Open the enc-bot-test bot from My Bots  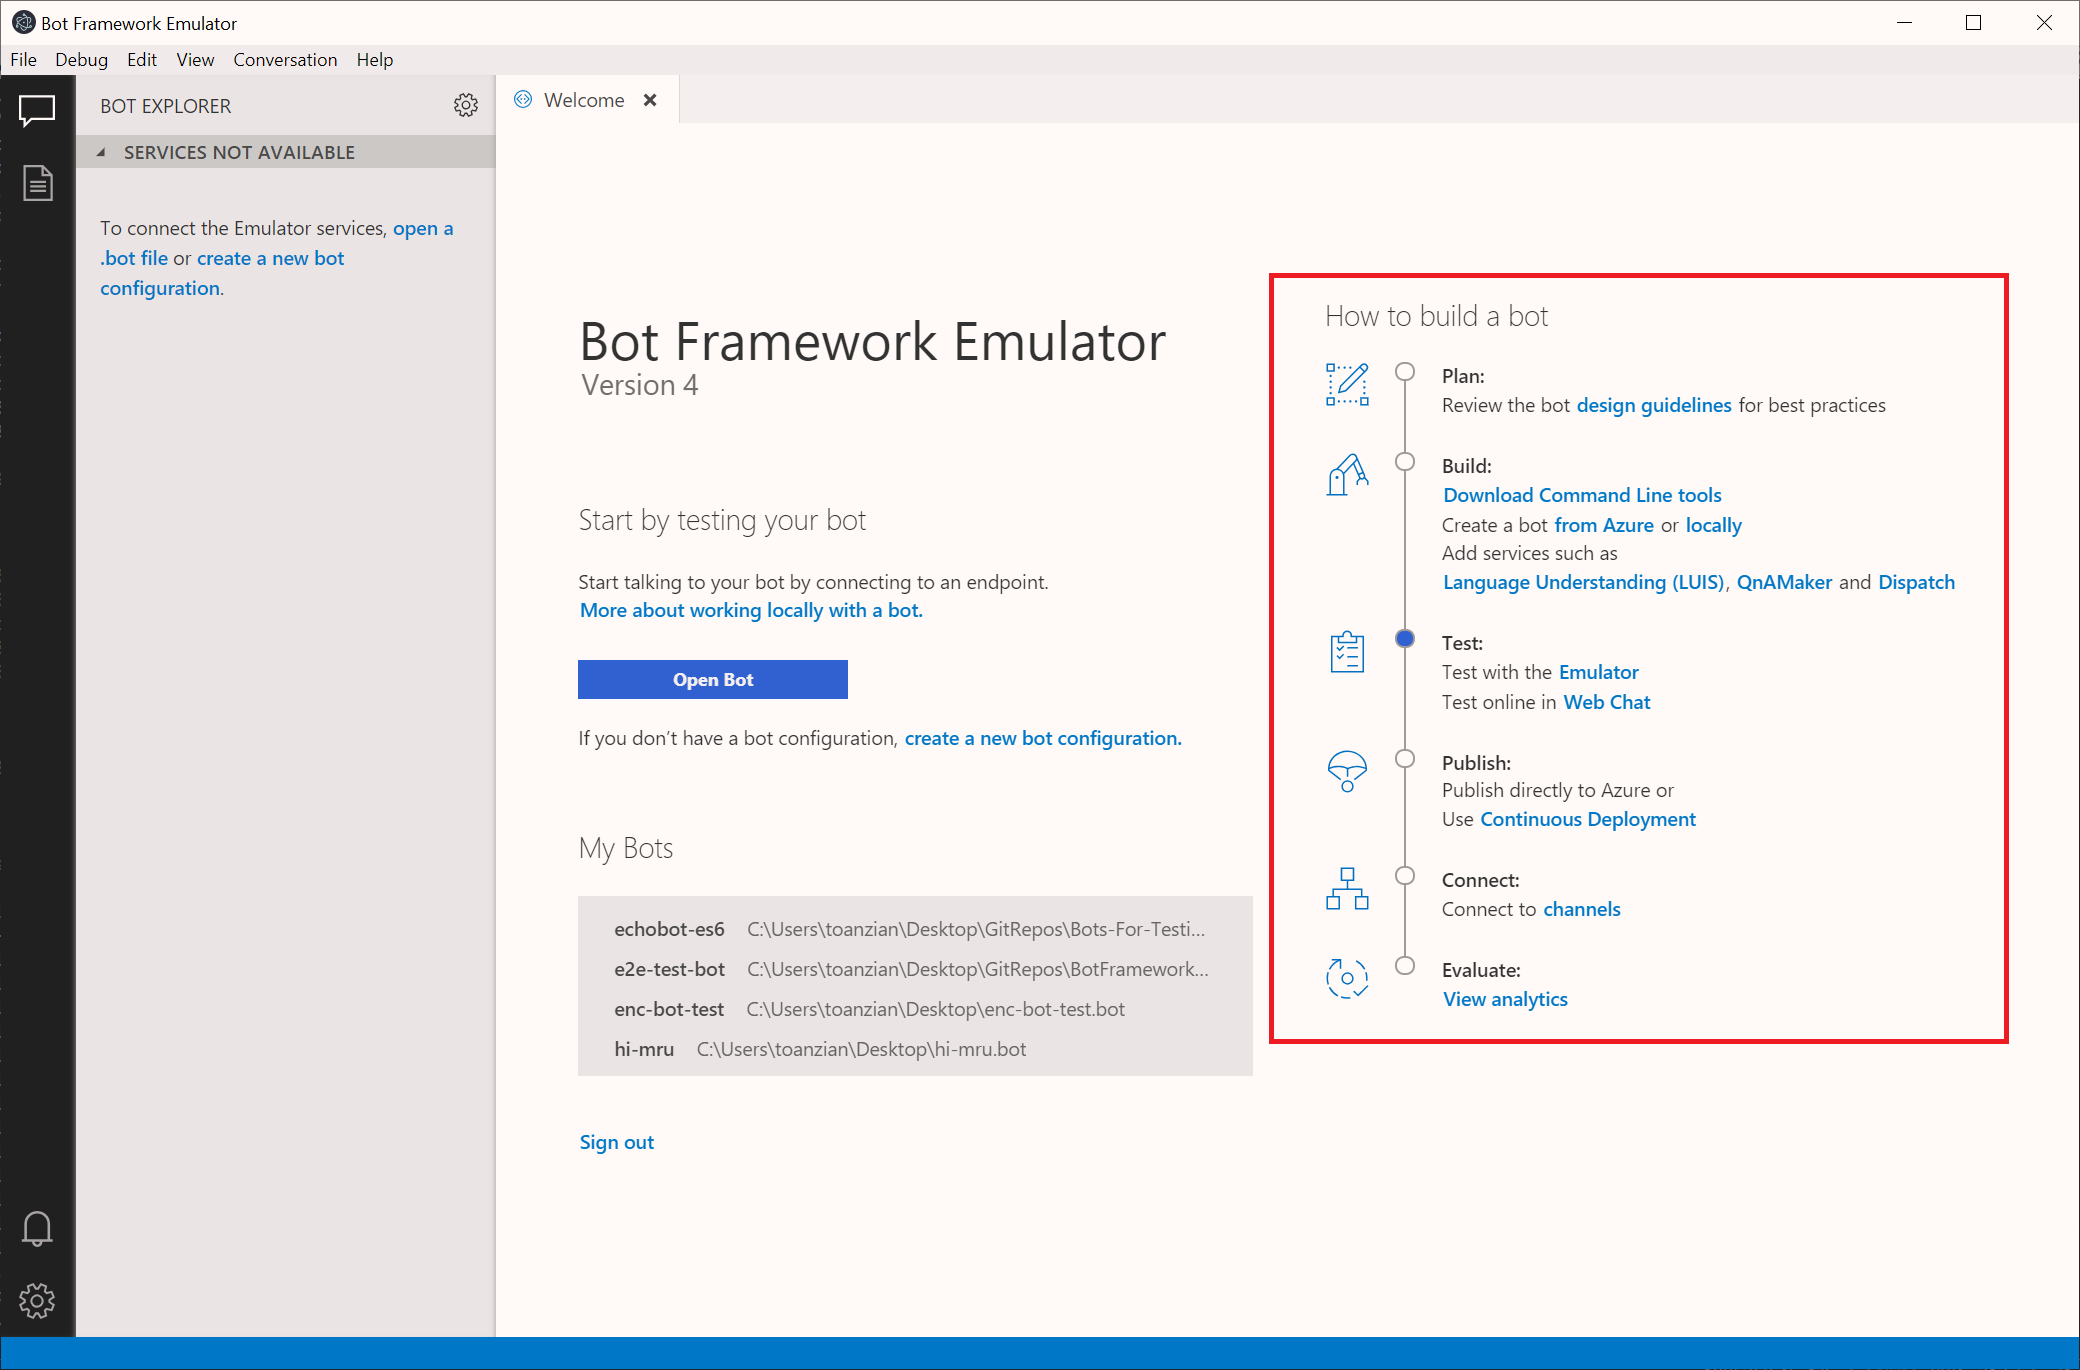tap(915, 1009)
